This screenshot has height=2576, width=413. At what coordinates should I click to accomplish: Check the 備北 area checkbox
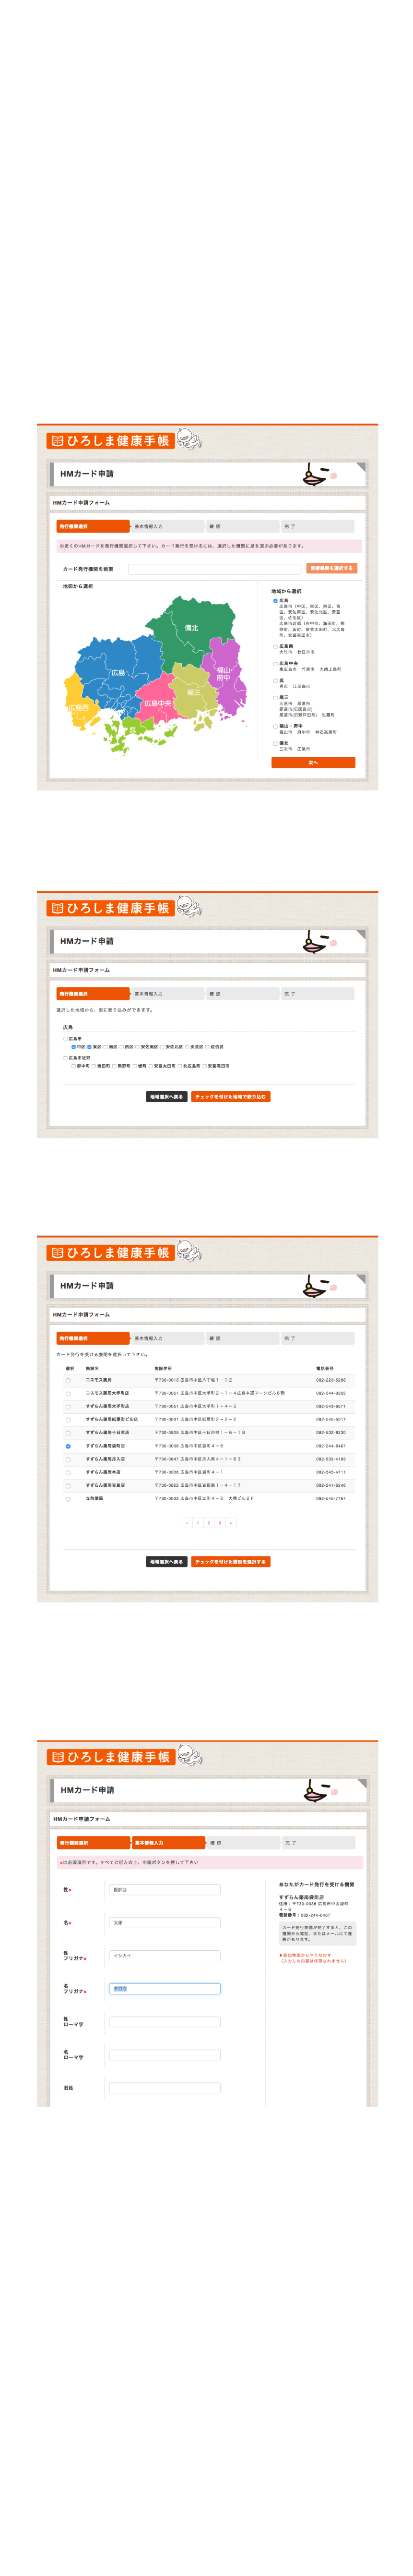tap(275, 744)
